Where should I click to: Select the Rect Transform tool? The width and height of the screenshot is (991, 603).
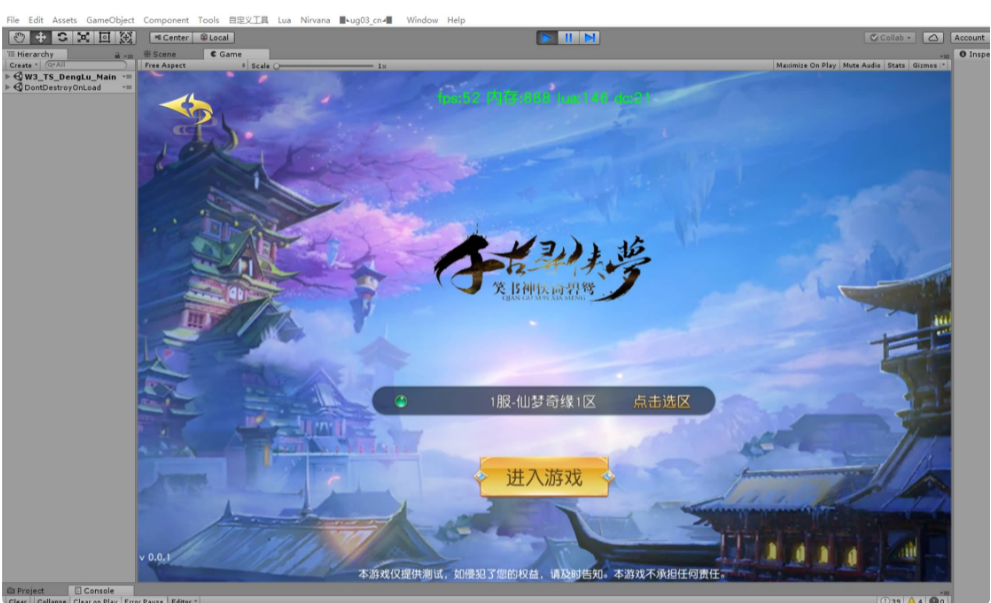104,37
